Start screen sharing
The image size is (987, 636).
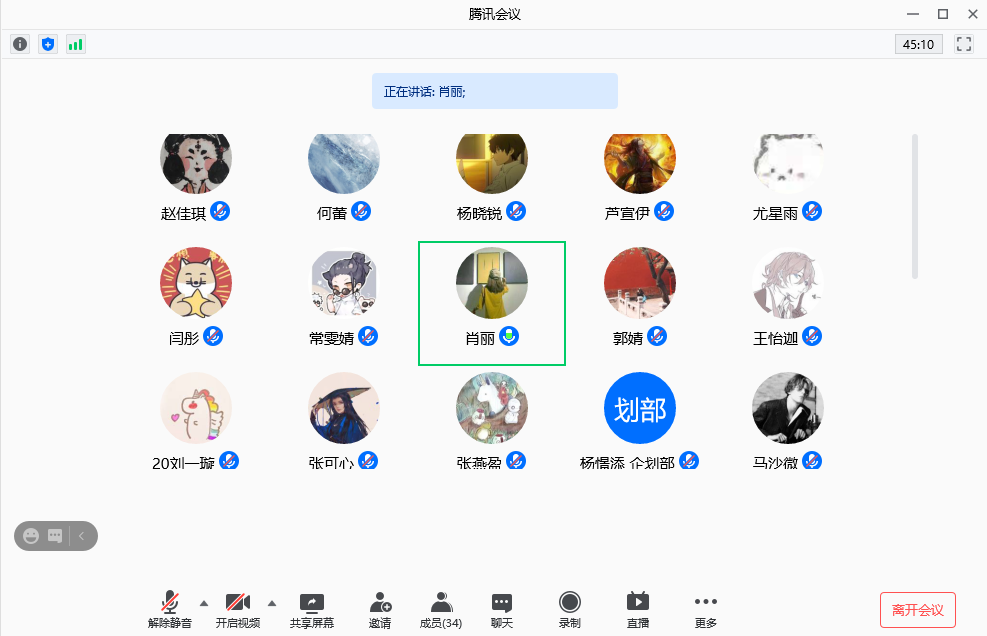coord(312,609)
